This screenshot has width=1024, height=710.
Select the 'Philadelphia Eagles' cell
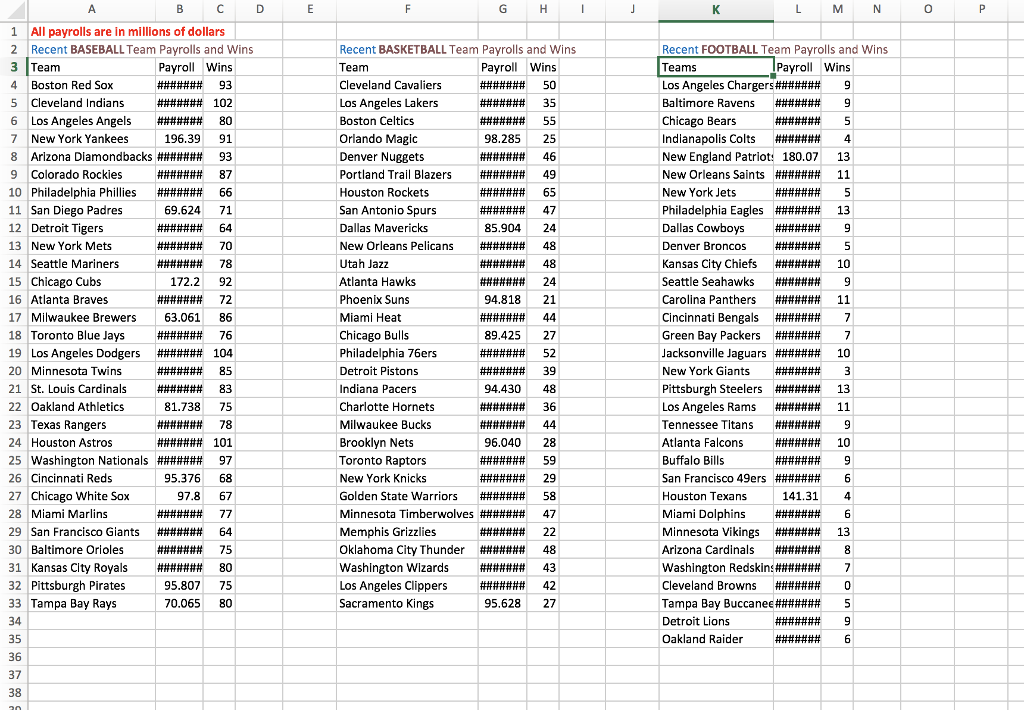click(716, 210)
